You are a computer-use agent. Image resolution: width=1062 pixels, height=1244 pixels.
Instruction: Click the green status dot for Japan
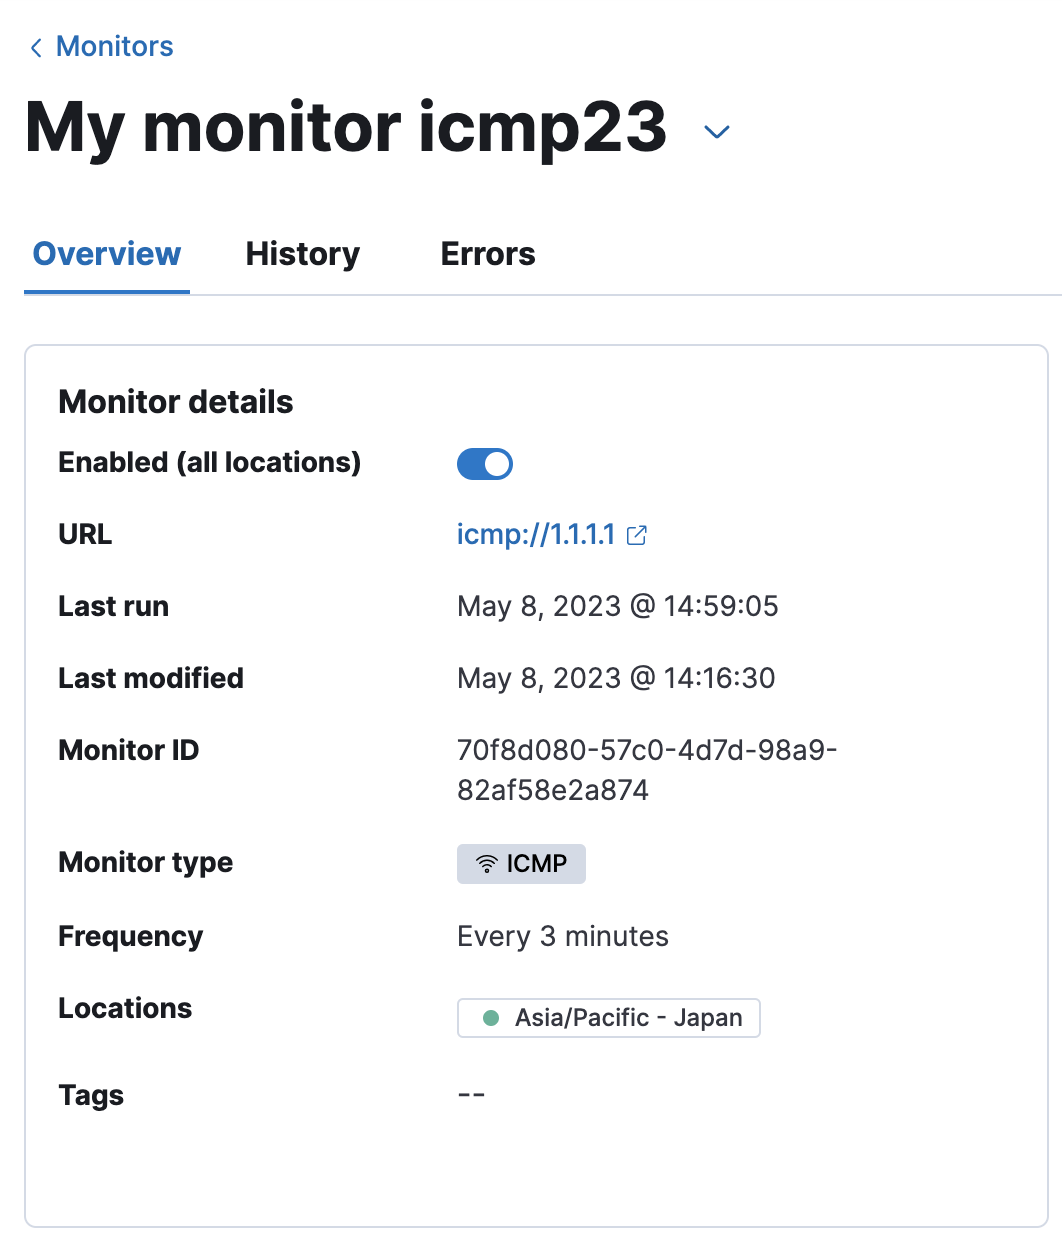click(491, 1018)
